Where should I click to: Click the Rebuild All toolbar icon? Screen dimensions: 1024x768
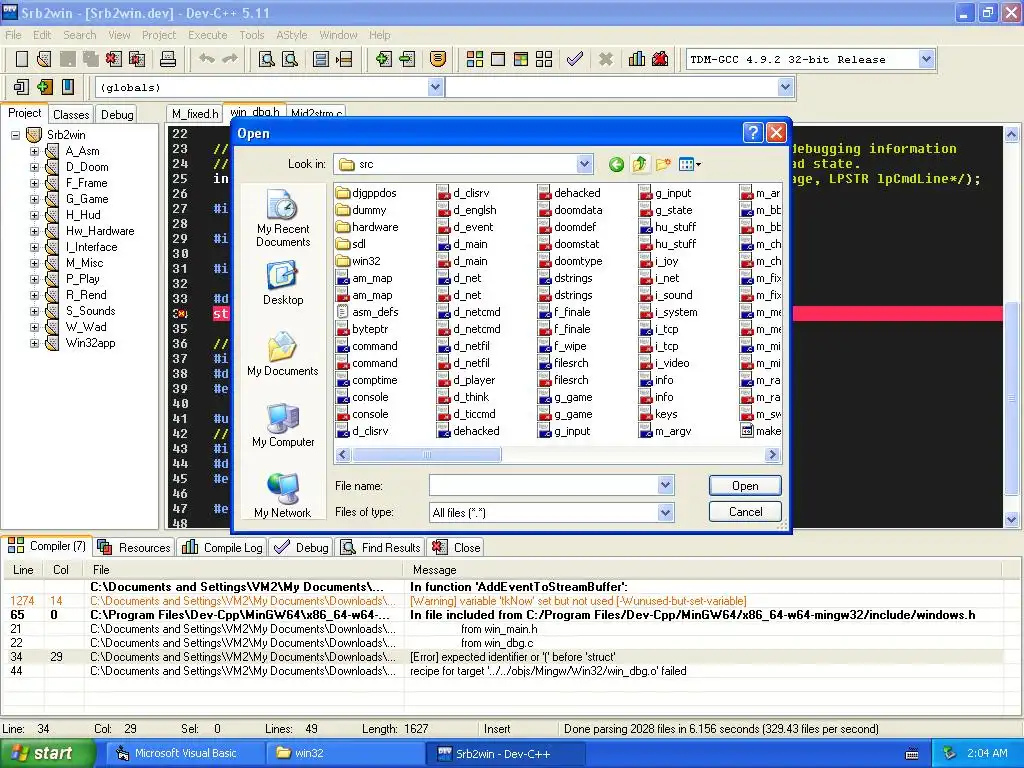[544, 59]
